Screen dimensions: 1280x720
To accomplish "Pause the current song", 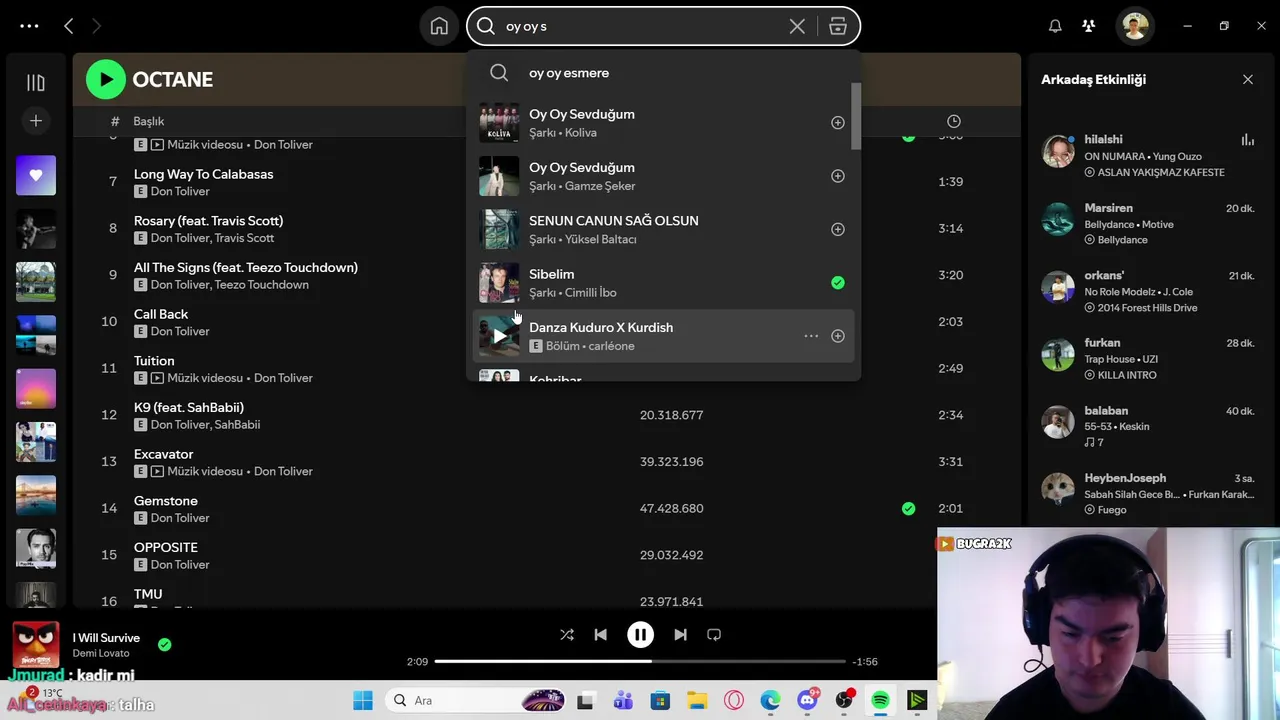I will [x=640, y=635].
